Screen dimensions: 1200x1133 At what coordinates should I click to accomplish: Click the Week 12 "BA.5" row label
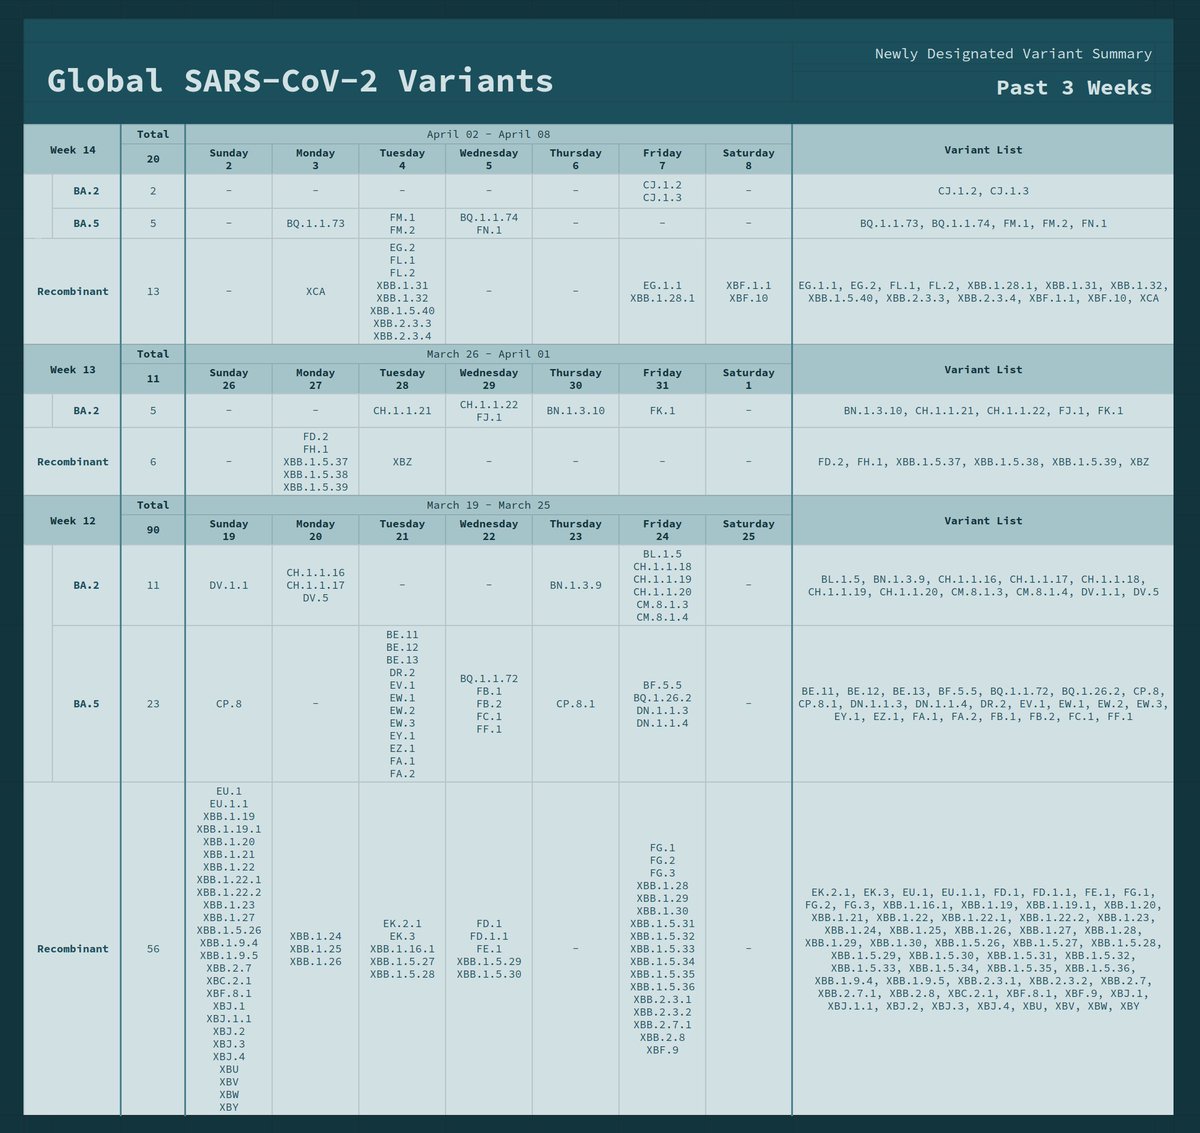click(x=86, y=704)
